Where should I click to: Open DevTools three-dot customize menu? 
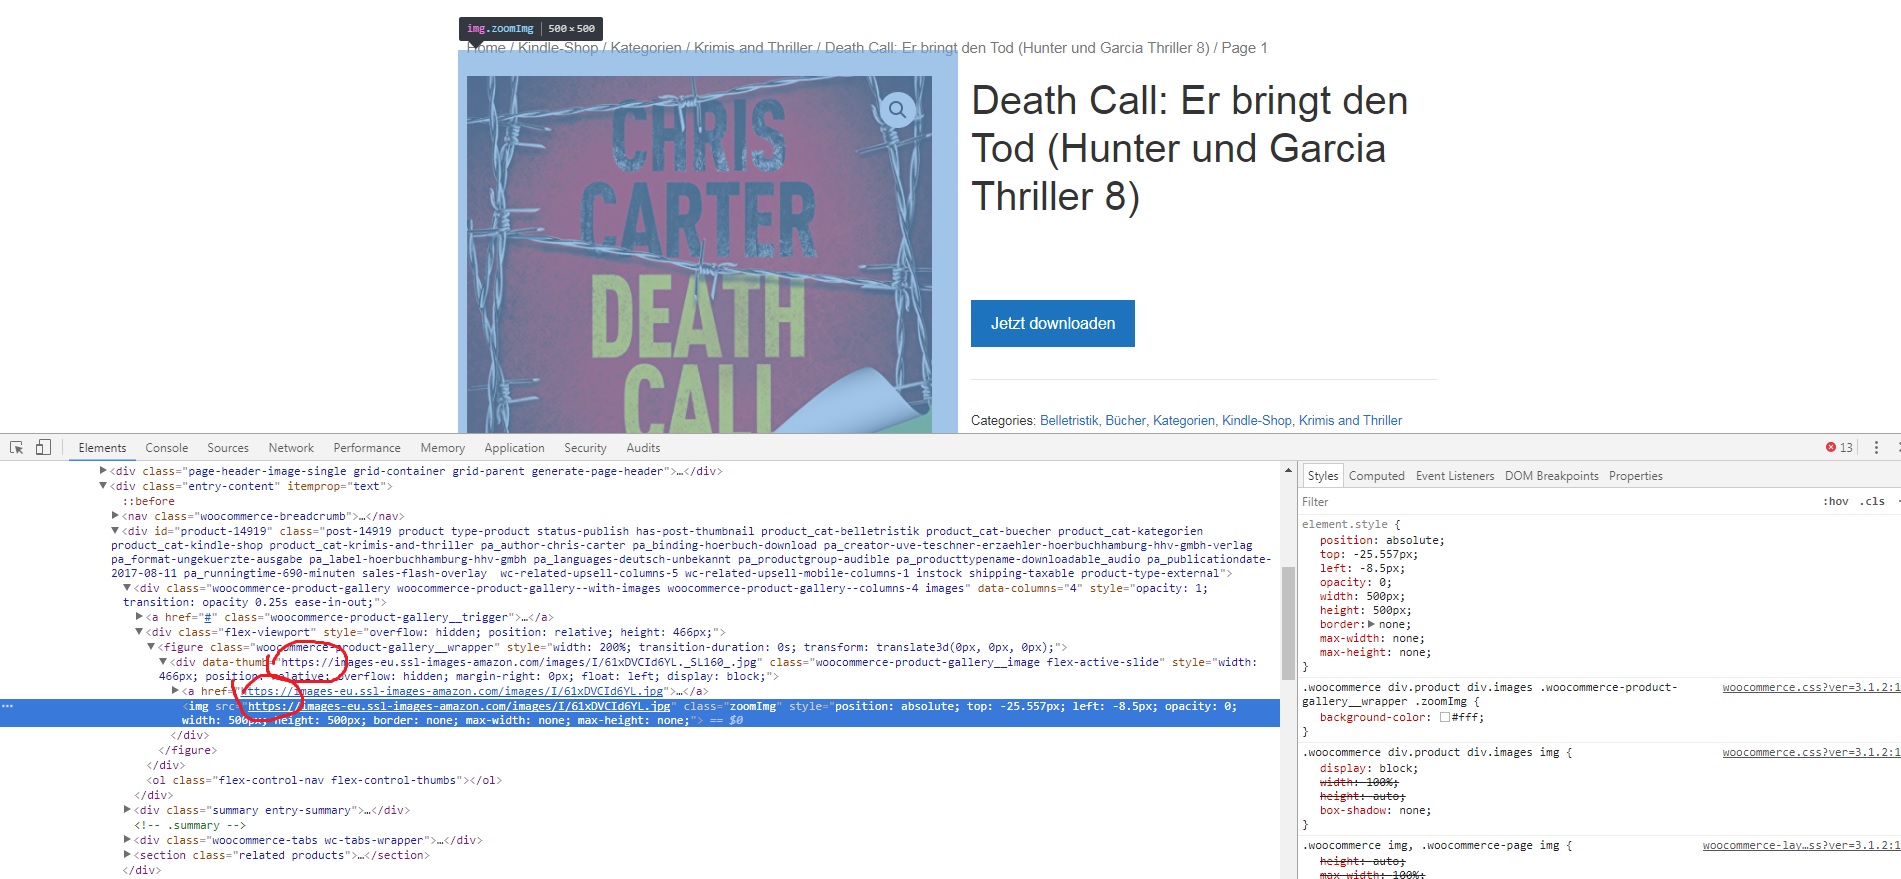pos(1876,448)
